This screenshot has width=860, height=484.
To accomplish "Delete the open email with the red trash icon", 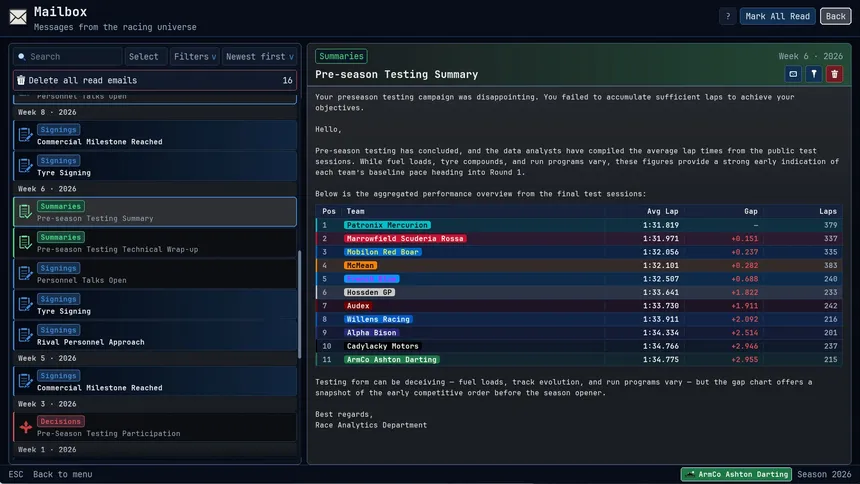I will pos(835,74).
